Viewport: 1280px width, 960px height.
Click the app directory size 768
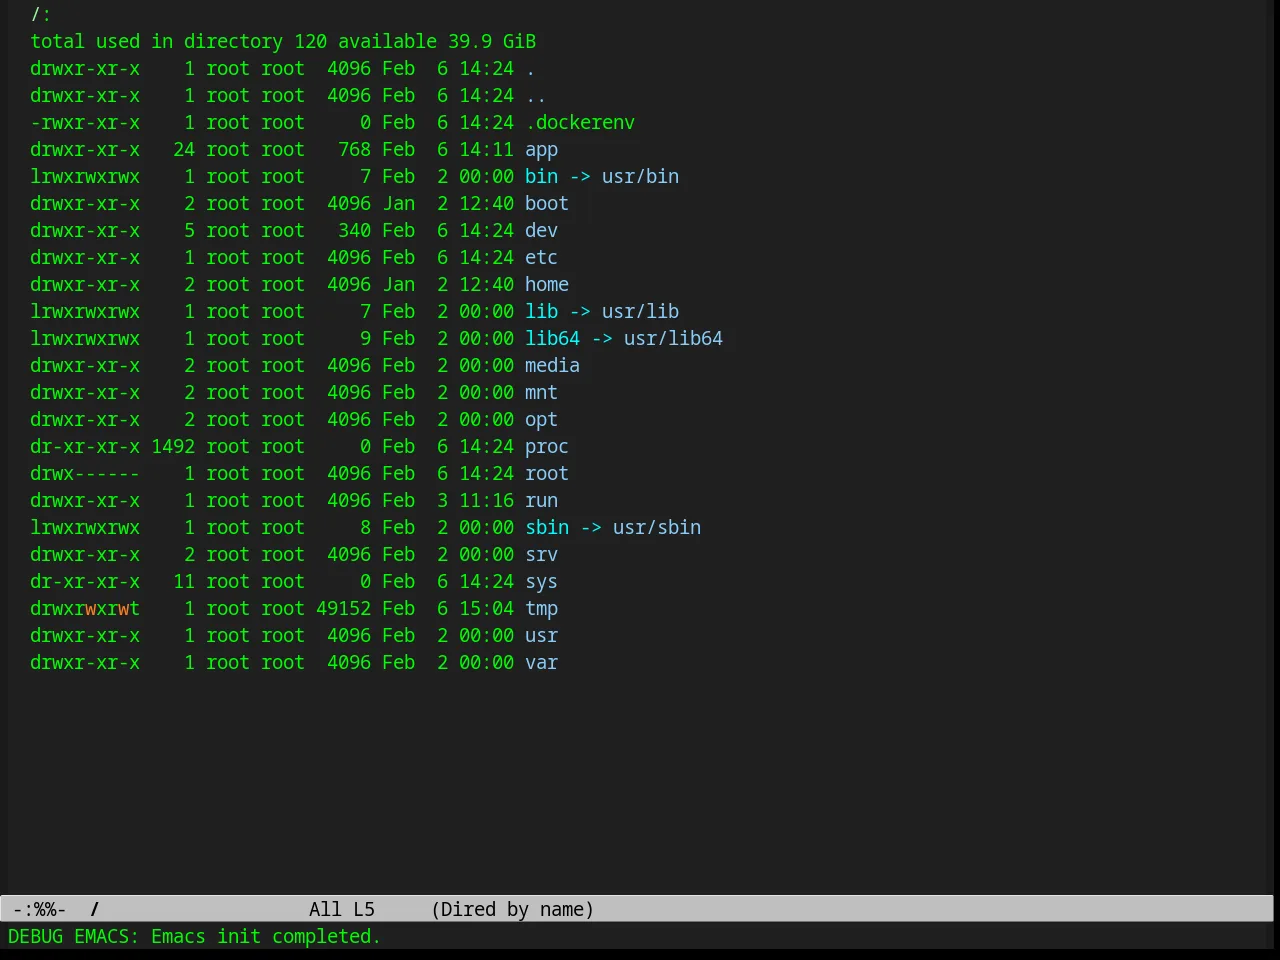354,150
